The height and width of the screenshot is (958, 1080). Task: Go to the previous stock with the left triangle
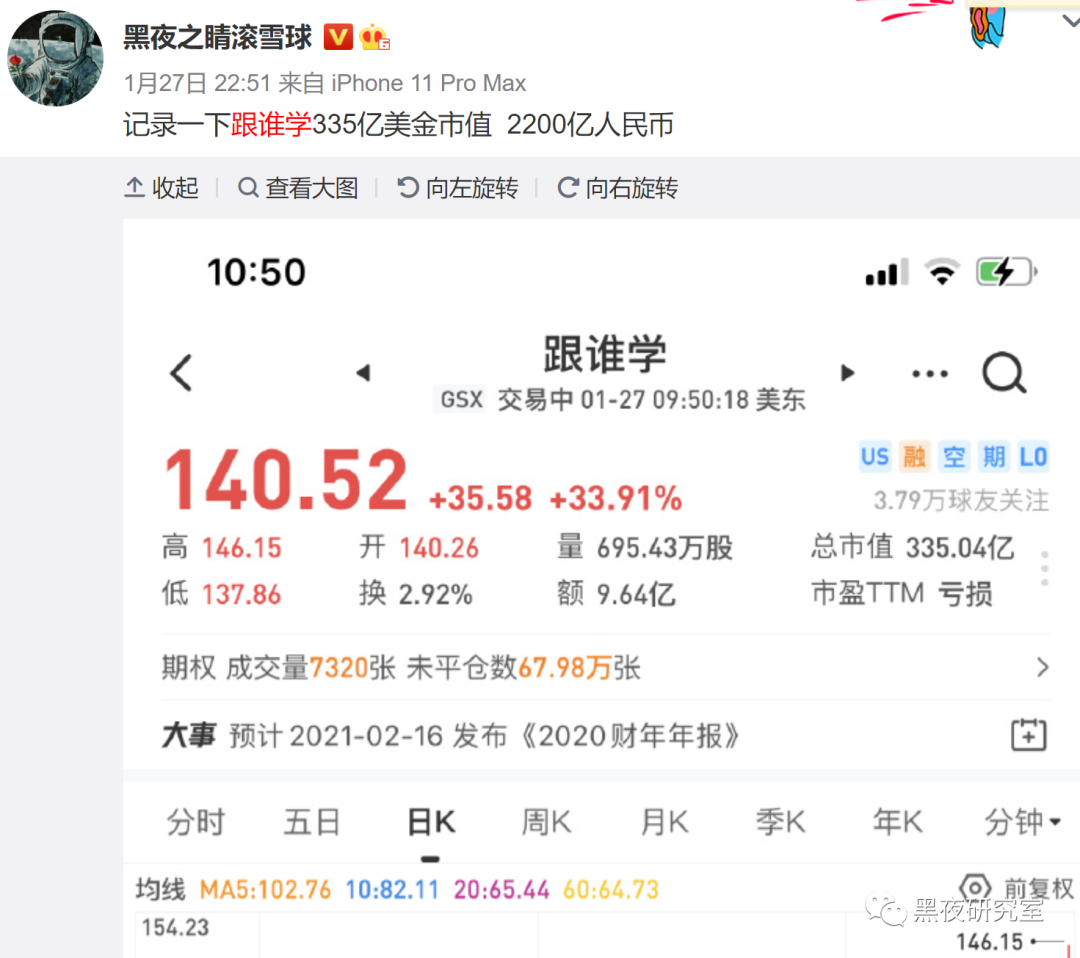363,373
